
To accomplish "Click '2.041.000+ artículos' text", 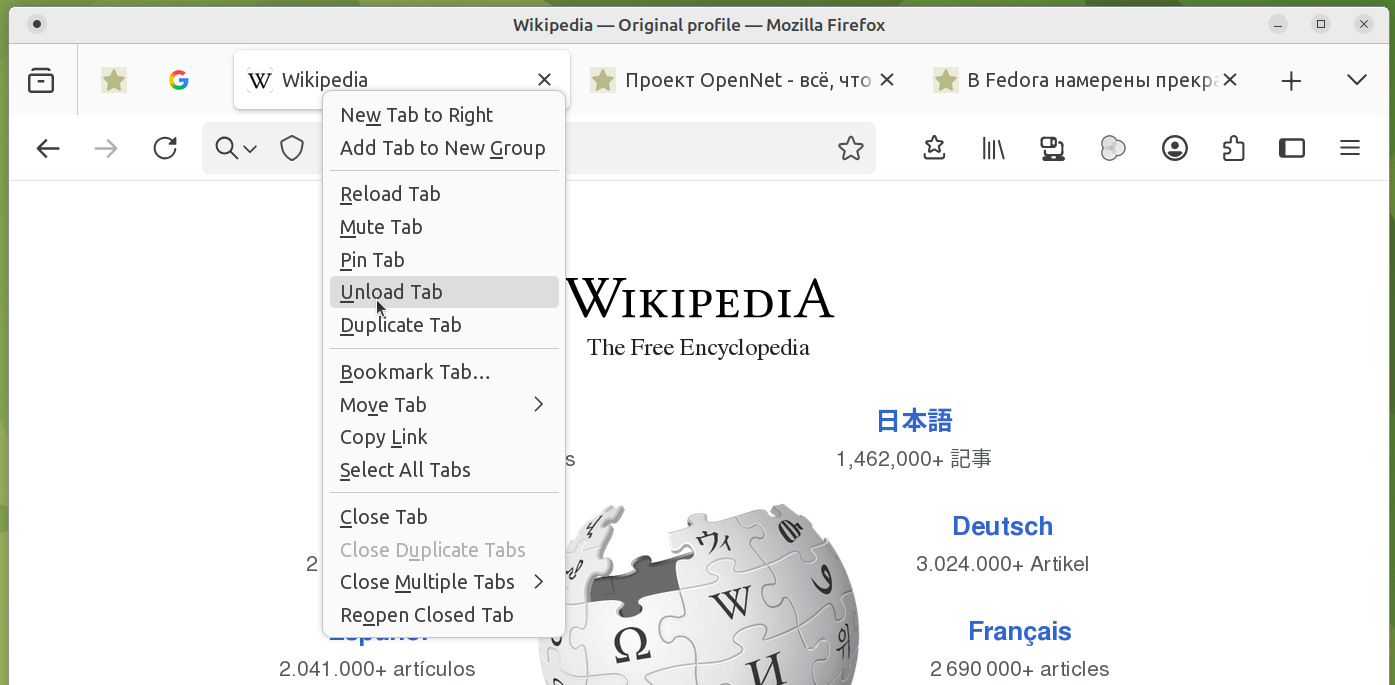I will 377,669.
